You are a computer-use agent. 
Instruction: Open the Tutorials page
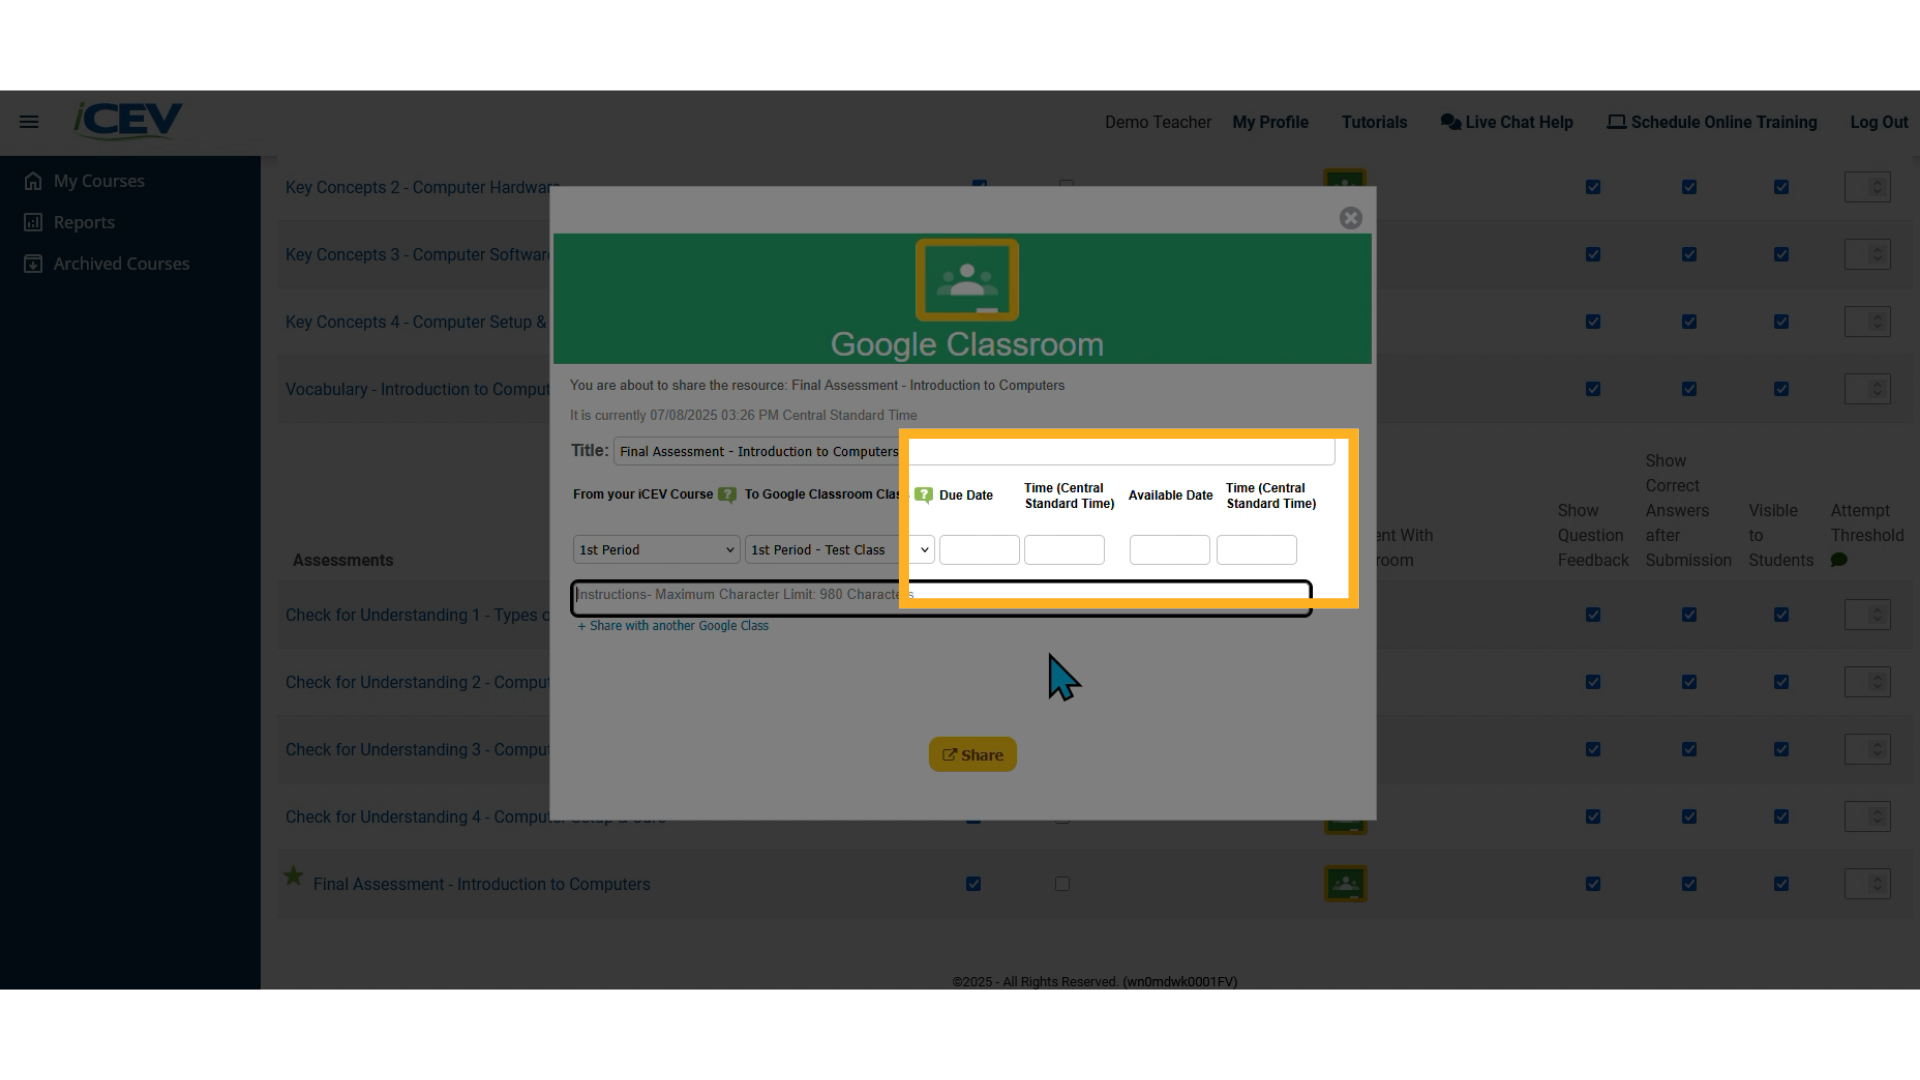coord(1374,122)
